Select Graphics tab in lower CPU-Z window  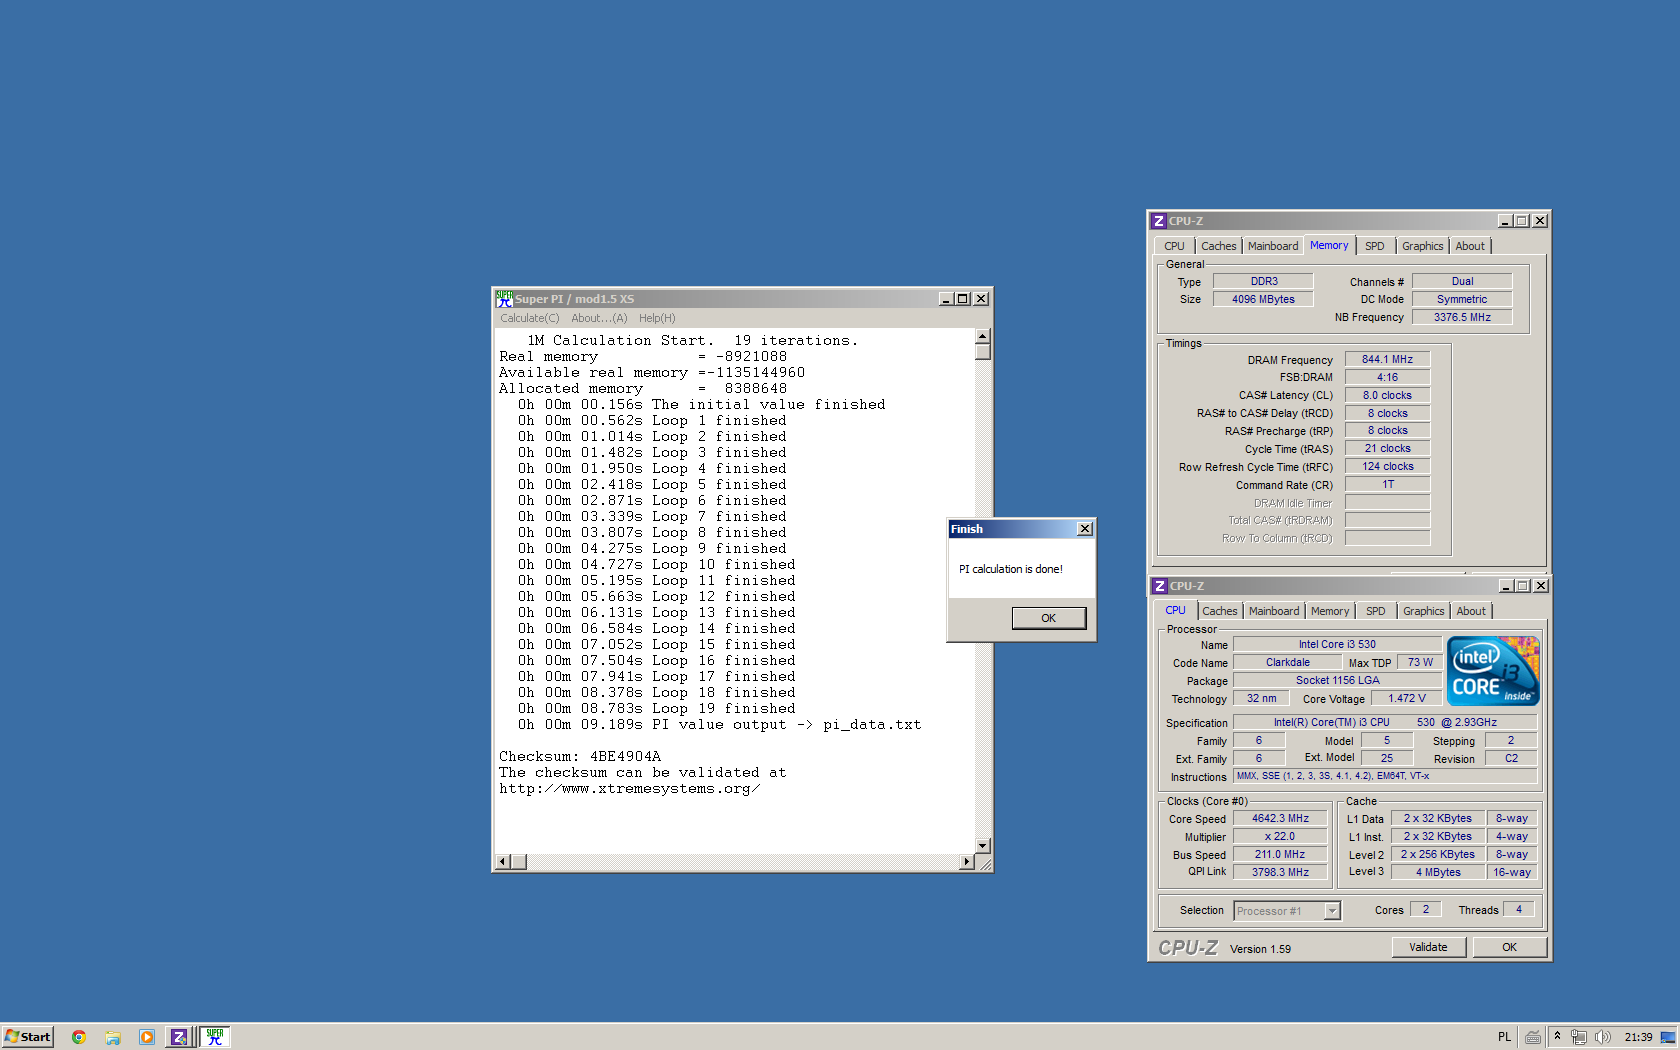point(1423,611)
